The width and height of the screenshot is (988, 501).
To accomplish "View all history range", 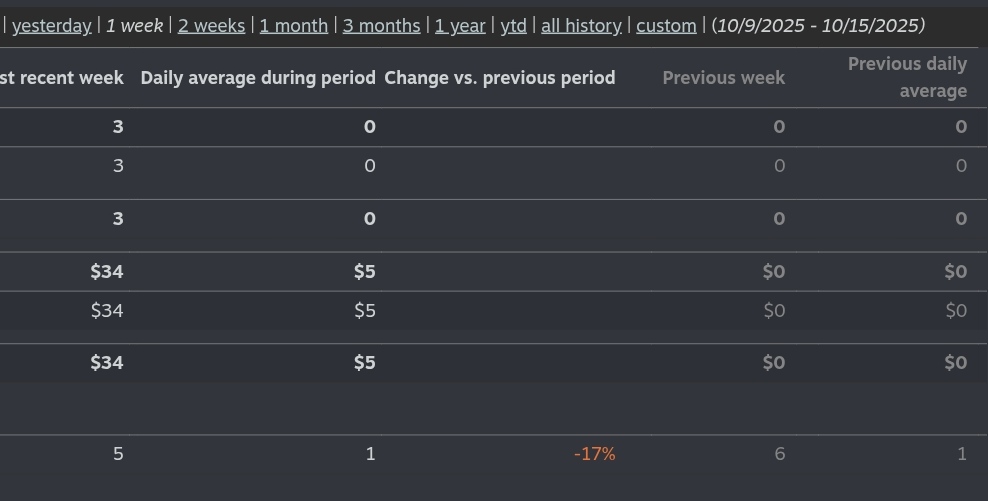I will click(x=581, y=26).
